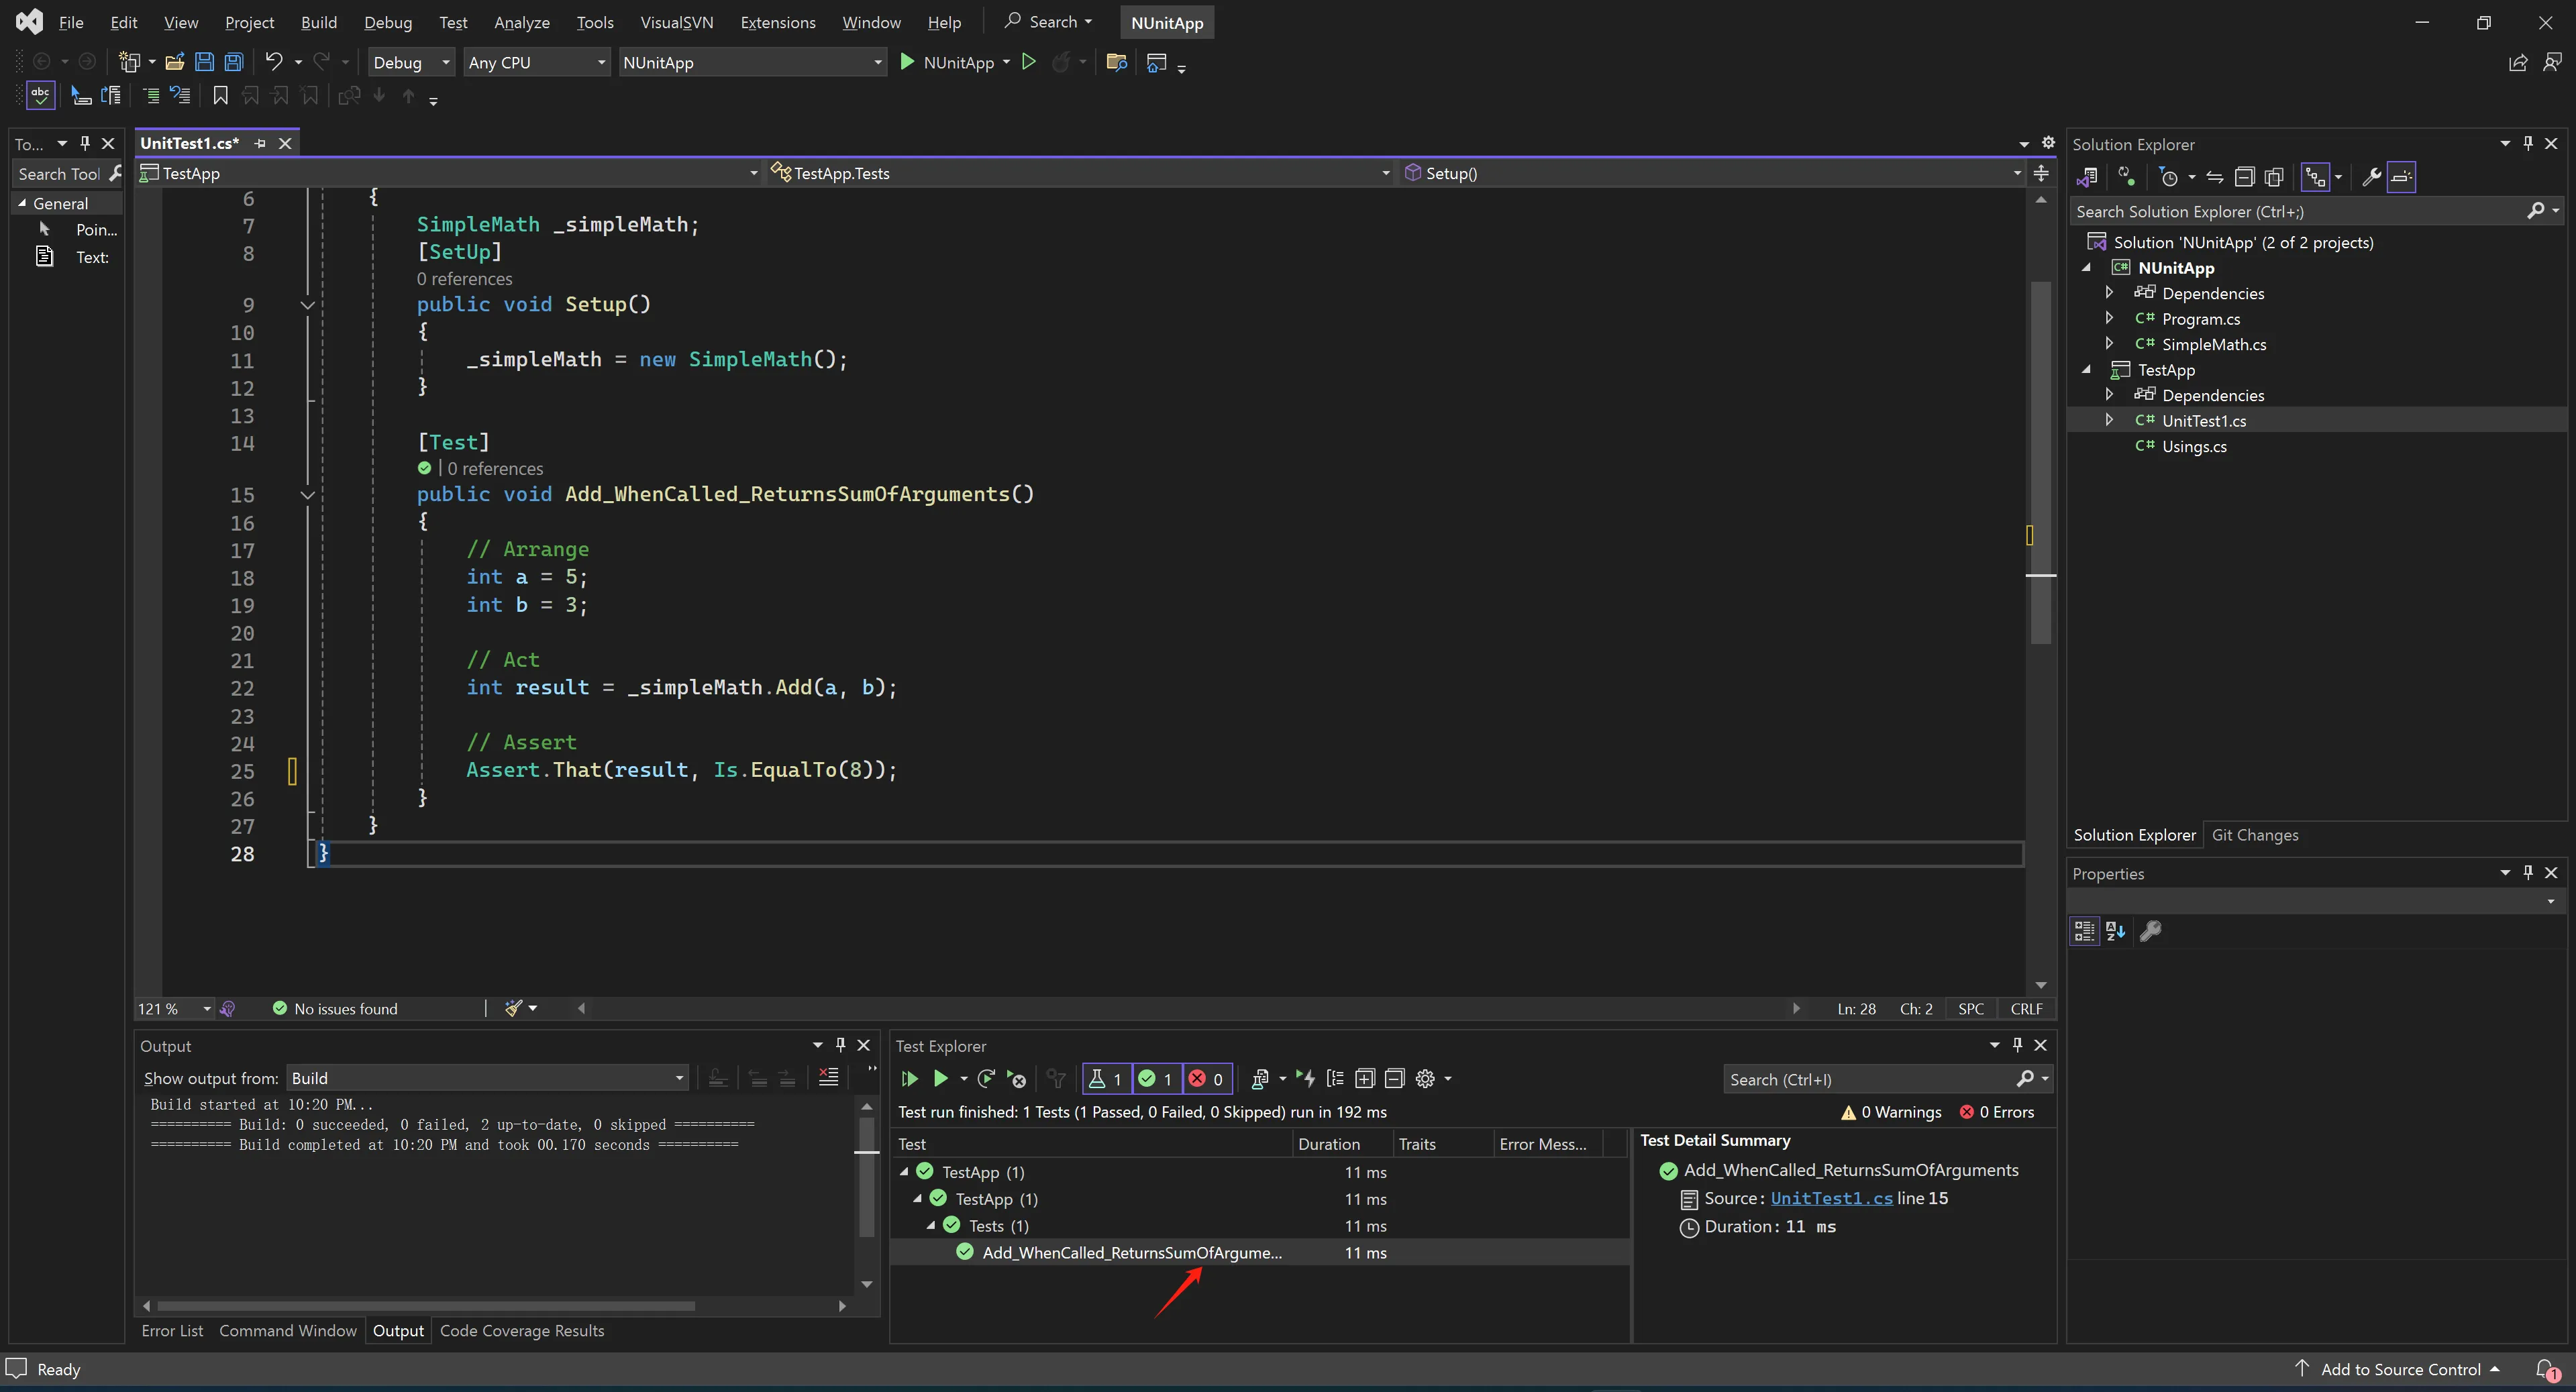The height and width of the screenshot is (1392, 2576).
Task: Open the Test menu
Action: tap(453, 22)
